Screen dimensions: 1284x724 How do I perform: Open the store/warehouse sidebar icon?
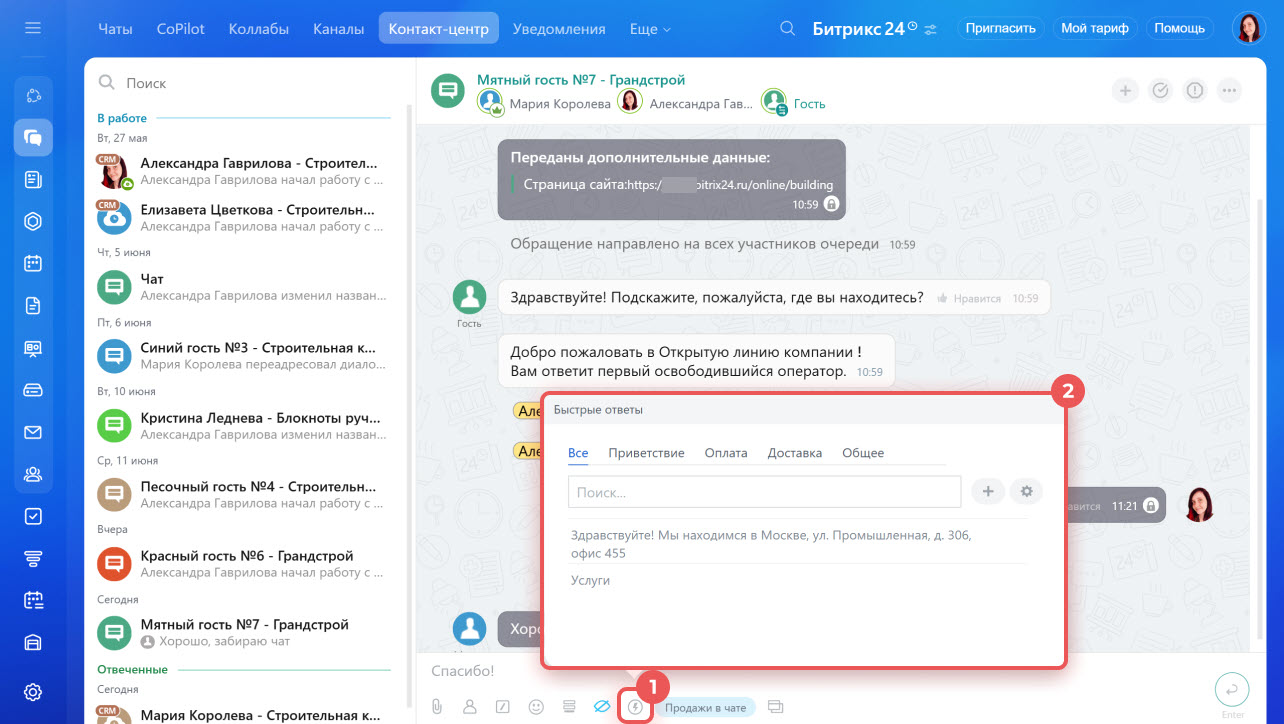pyautogui.click(x=33, y=642)
